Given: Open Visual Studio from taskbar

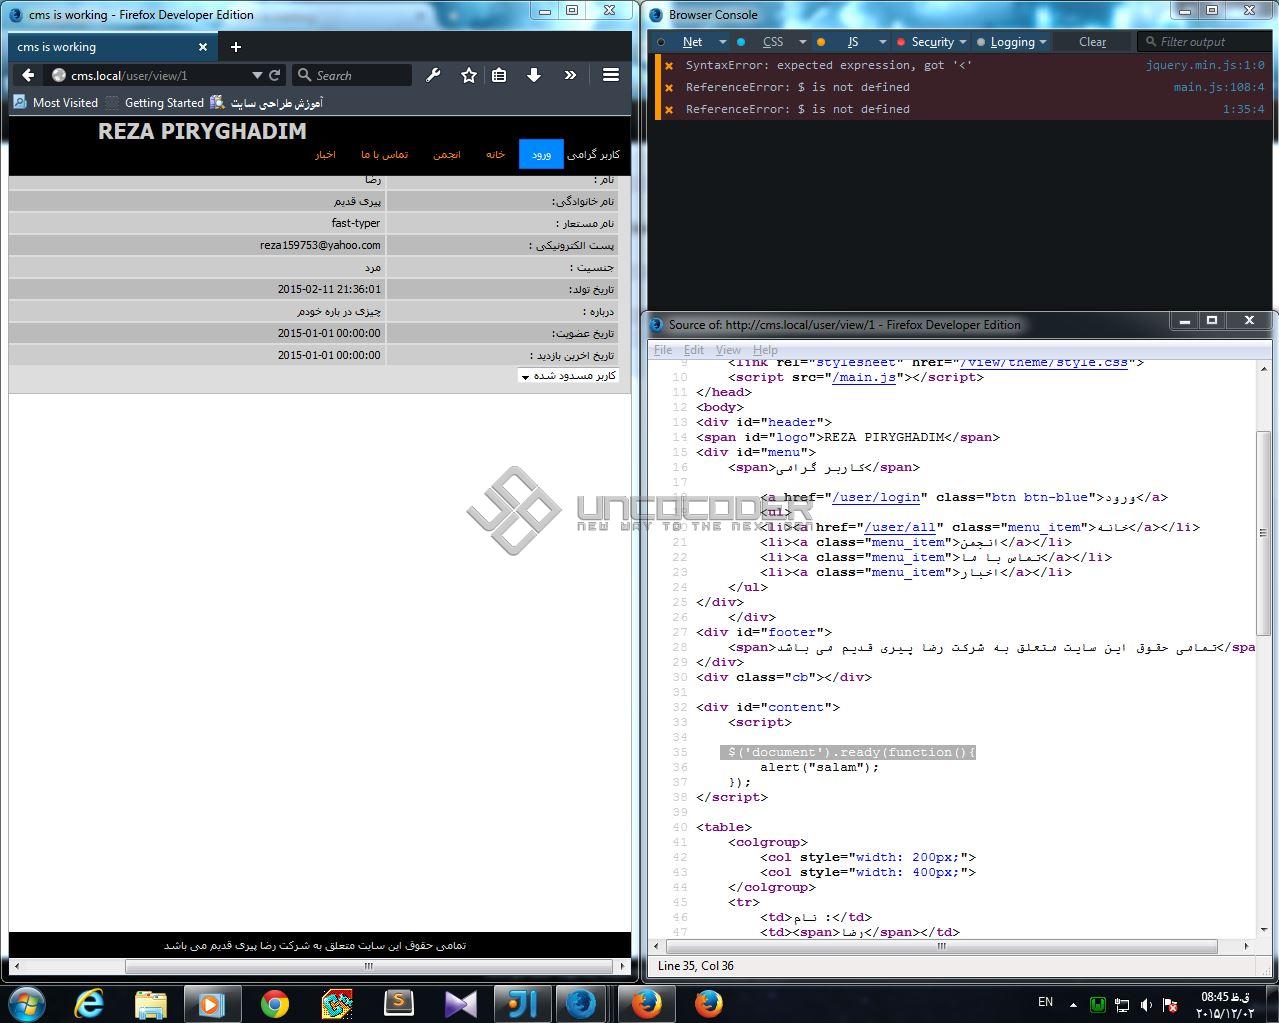Looking at the screenshot, I should click(x=460, y=1003).
